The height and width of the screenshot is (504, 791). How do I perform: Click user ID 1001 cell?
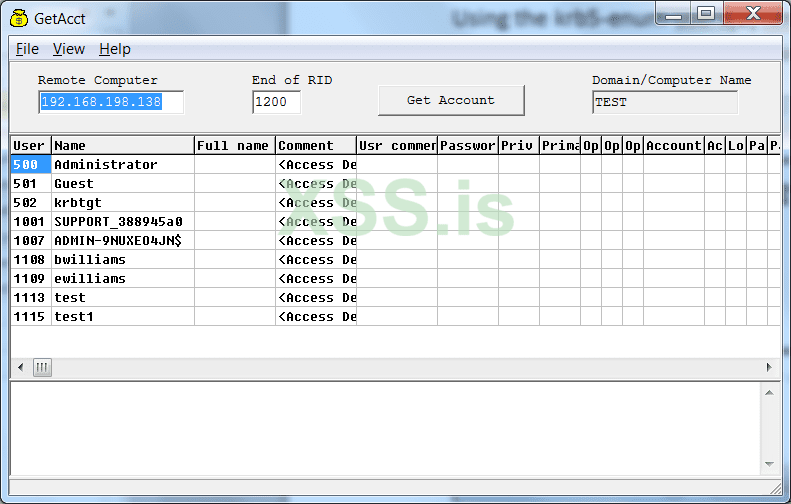(31, 221)
